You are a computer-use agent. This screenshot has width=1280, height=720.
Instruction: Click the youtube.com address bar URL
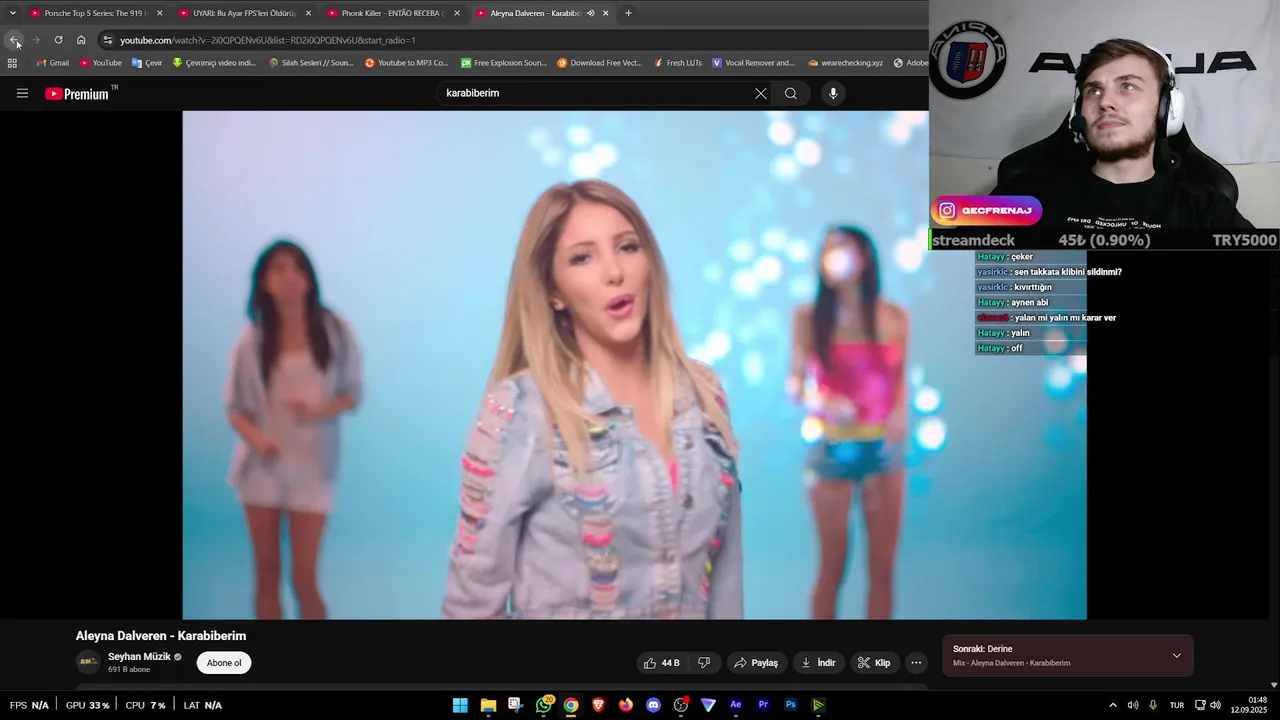tap(267, 40)
